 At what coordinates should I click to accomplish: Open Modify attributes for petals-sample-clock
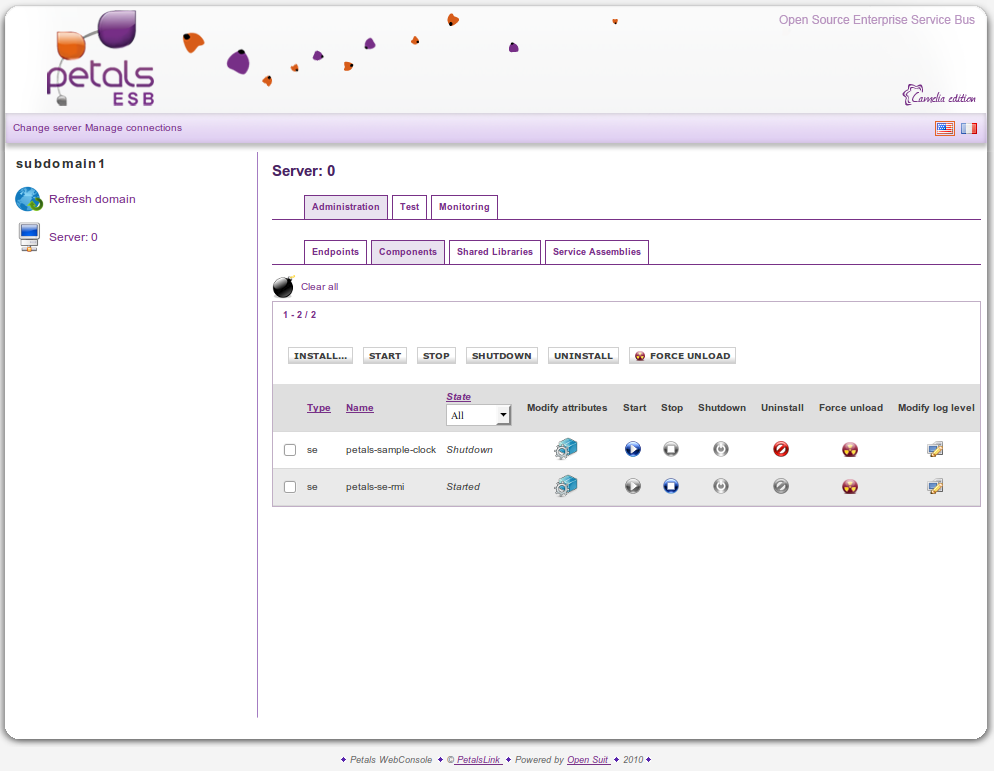tap(566, 450)
